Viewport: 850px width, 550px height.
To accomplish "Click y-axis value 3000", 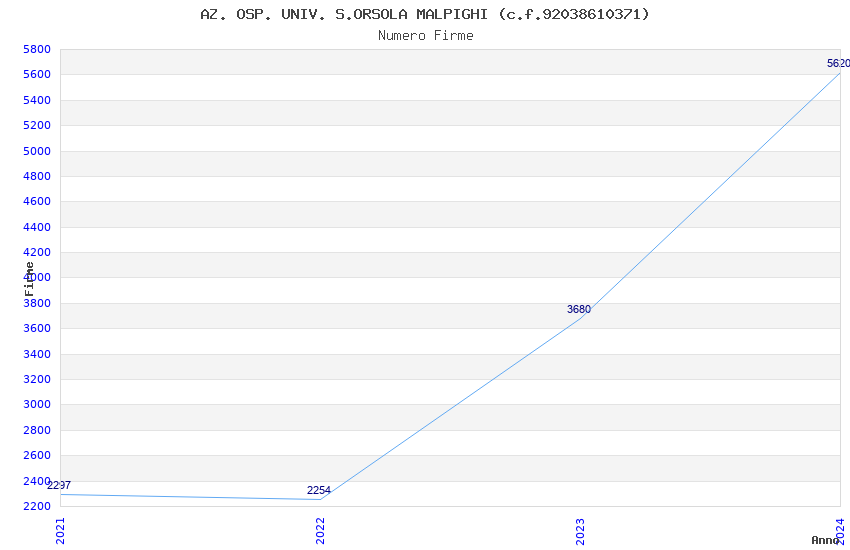I will tap(37, 405).
